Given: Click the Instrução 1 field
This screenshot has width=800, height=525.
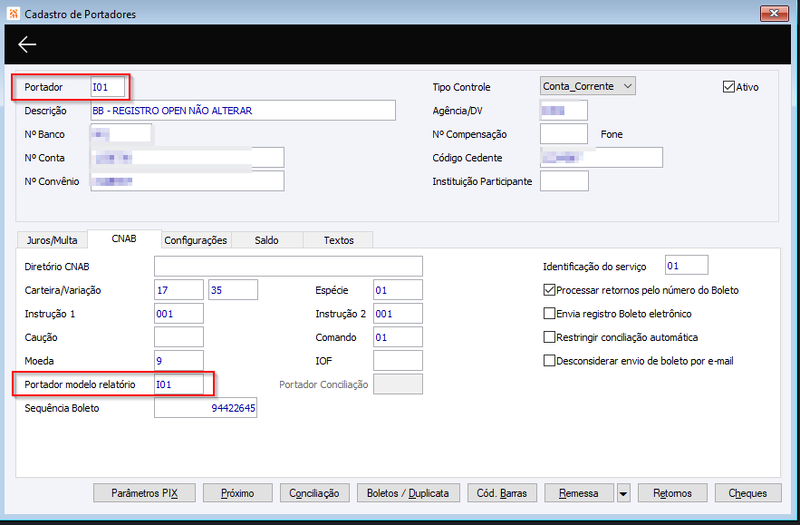Looking at the screenshot, I should click(x=179, y=313).
